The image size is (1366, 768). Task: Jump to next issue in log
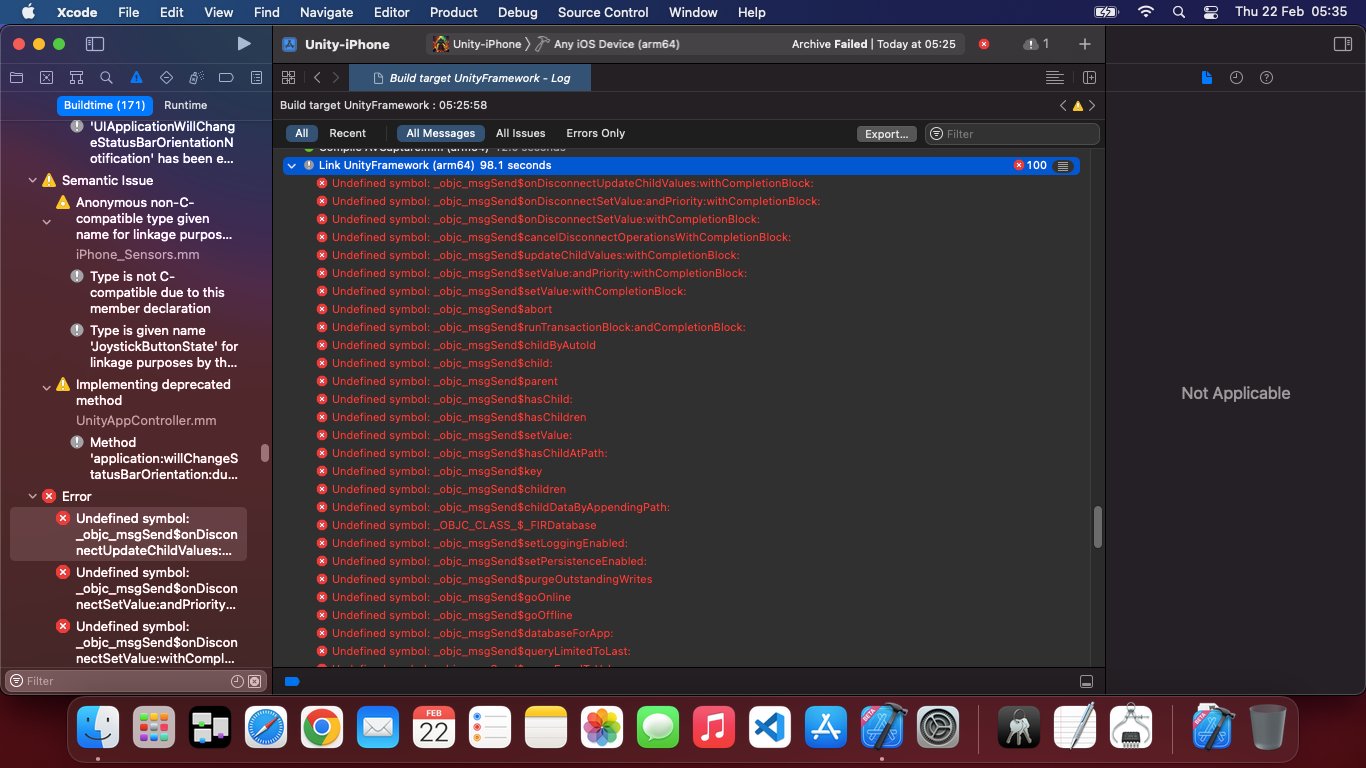1092,105
